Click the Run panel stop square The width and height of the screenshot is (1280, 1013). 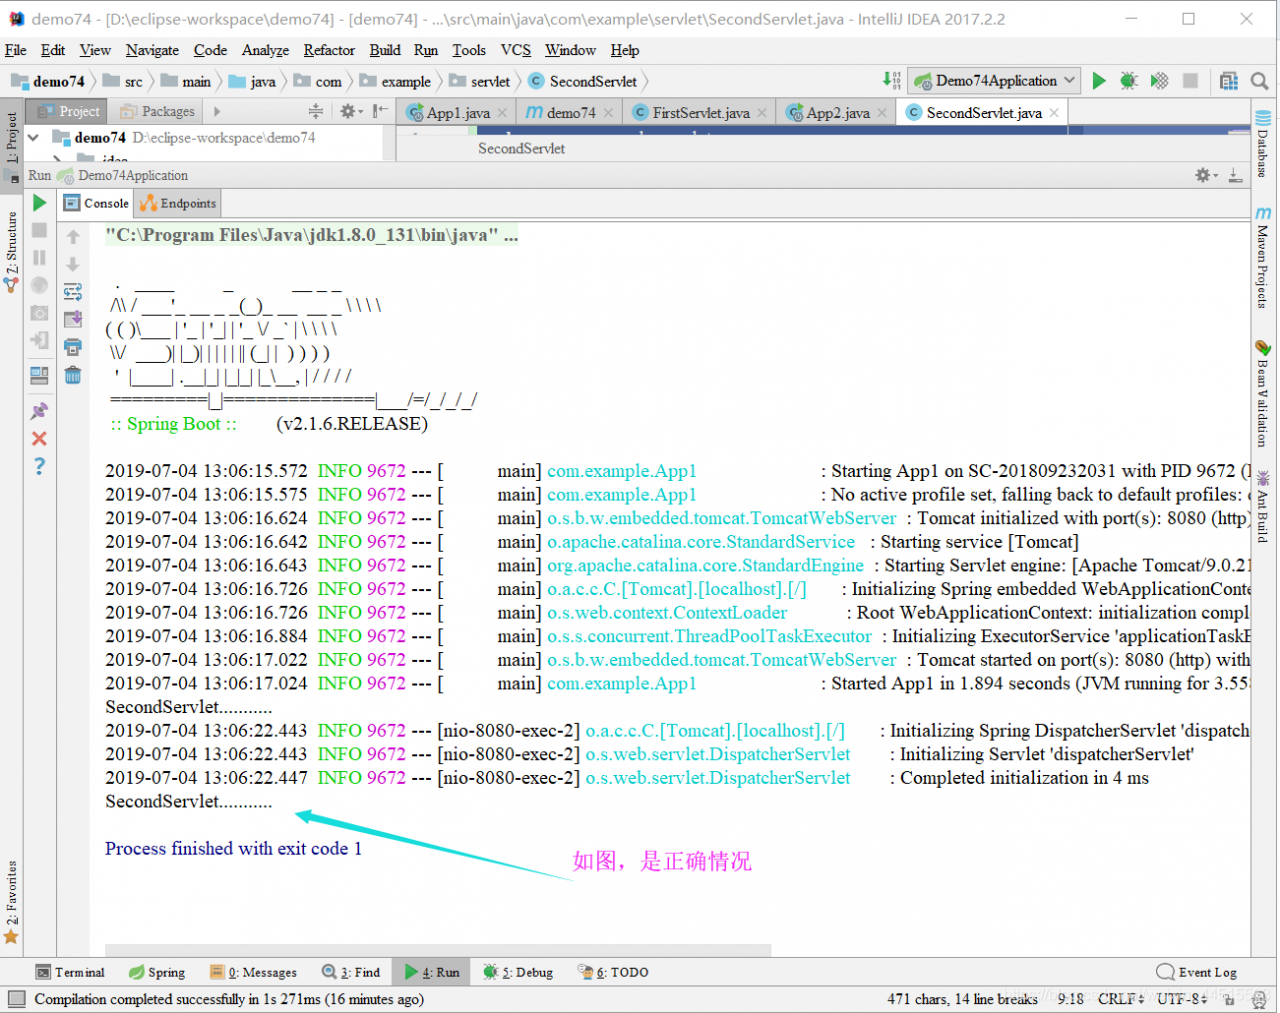pos(39,230)
